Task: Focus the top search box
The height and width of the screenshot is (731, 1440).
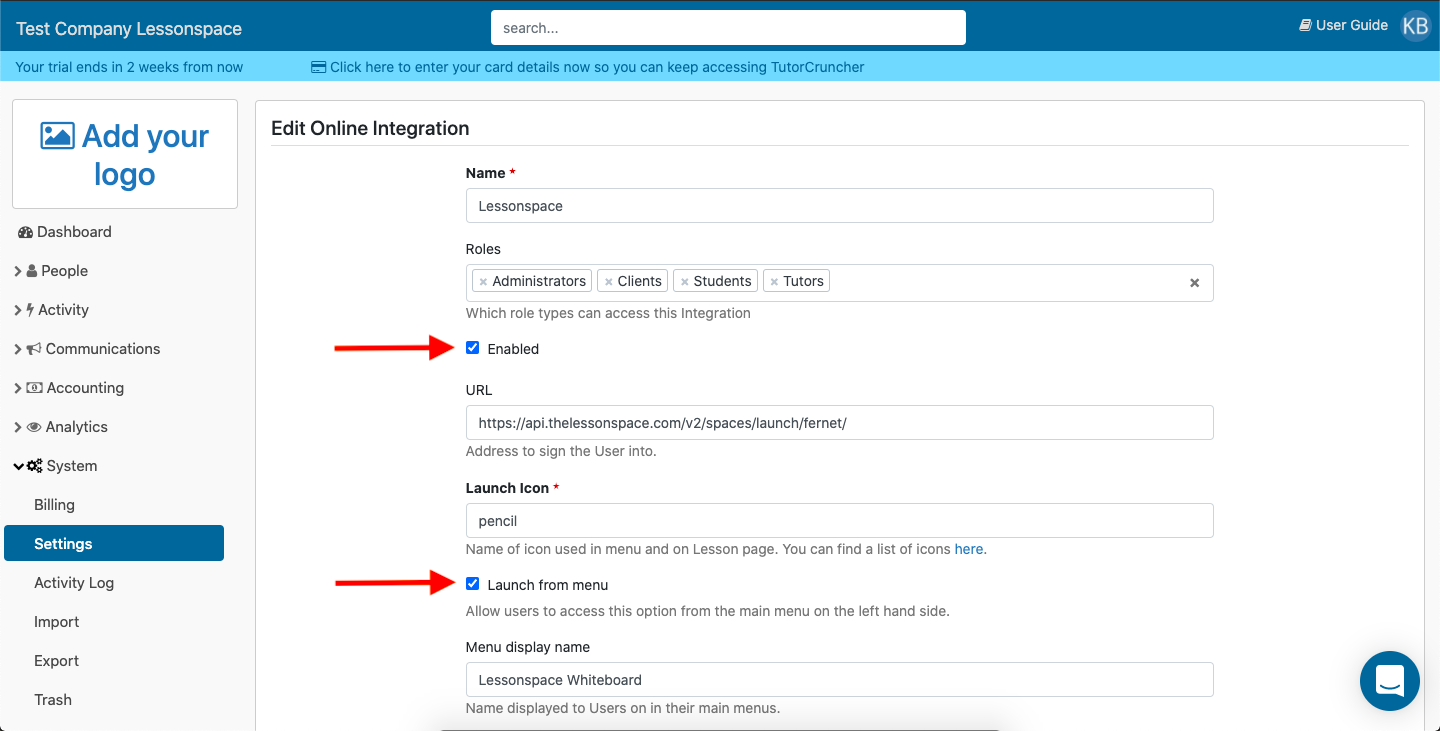Action: pos(728,28)
